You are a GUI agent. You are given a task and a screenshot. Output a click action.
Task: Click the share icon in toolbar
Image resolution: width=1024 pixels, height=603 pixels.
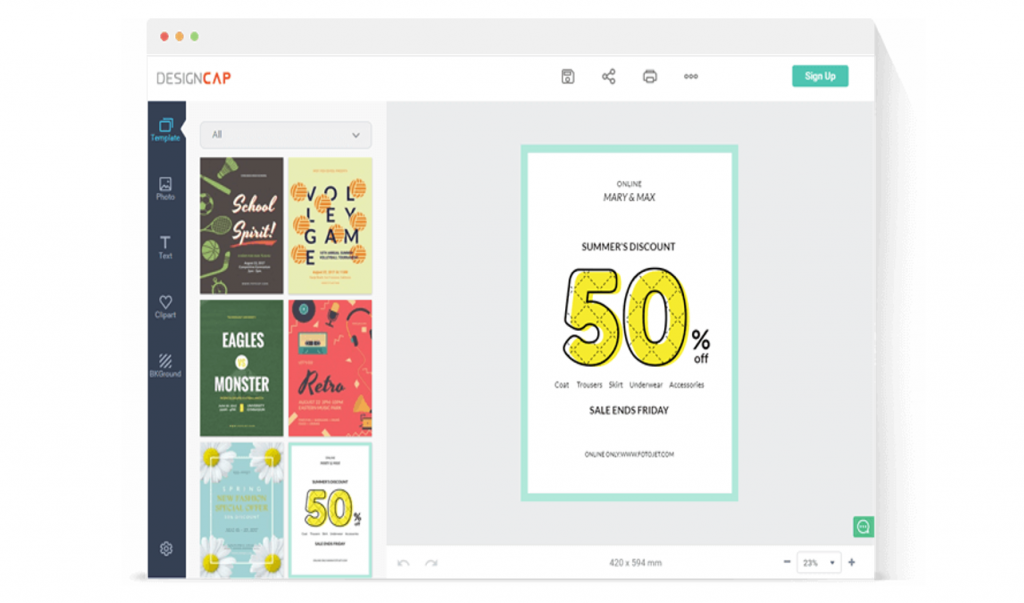(x=609, y=76)
